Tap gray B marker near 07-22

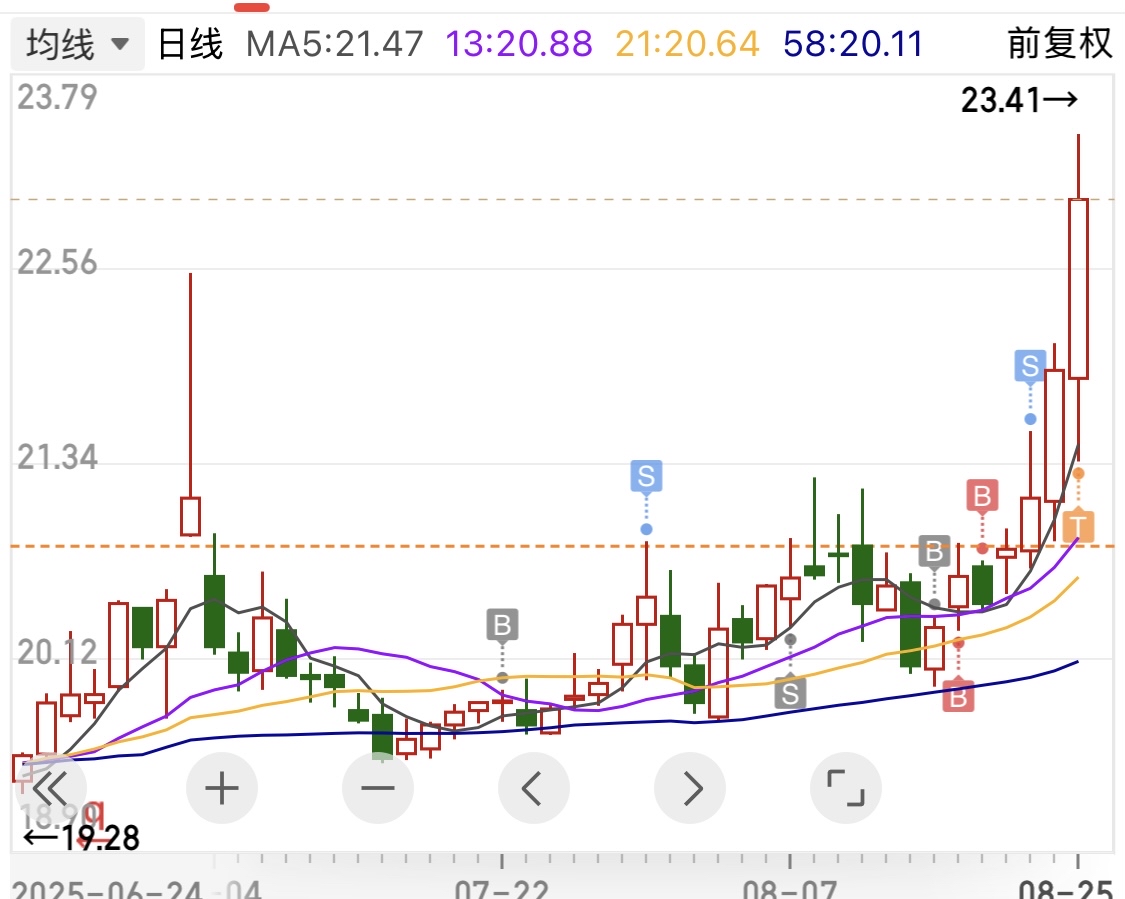pyautogui.click(x=502, y=625)
